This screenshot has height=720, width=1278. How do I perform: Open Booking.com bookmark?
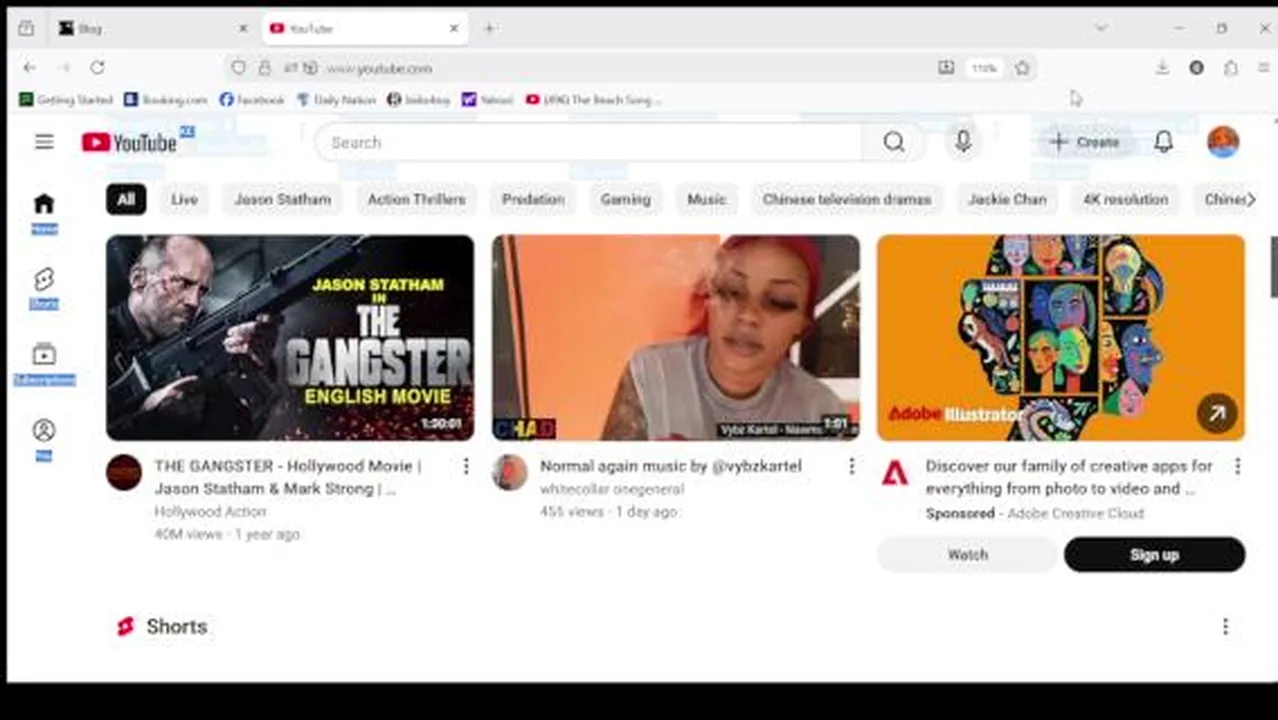coord(165,100)
